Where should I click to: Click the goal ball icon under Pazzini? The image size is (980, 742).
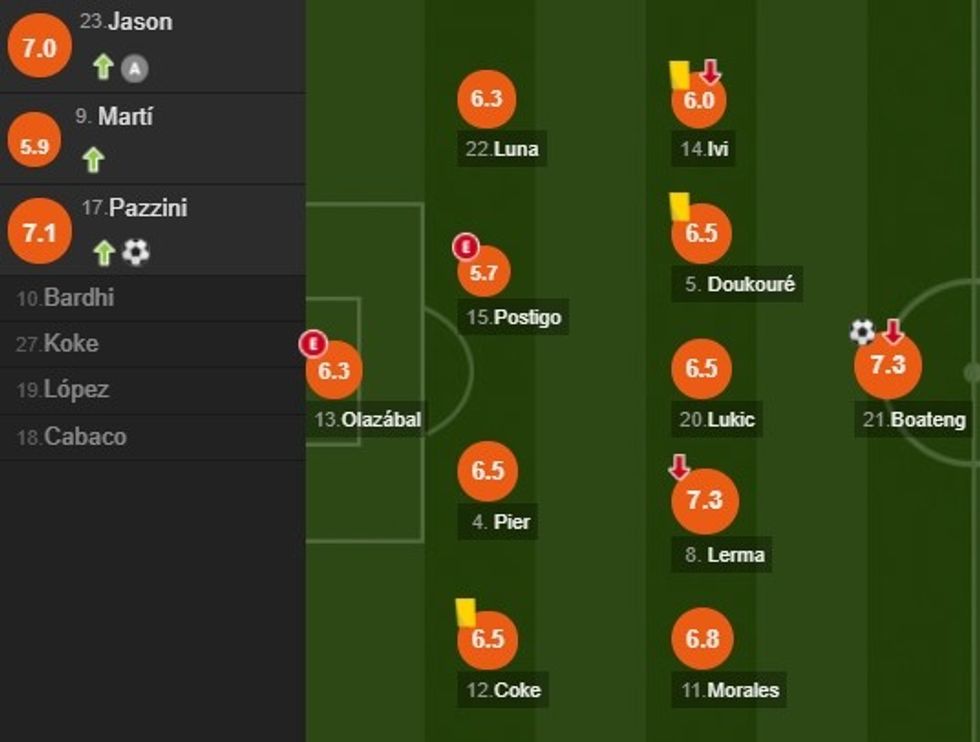[x=135, y=252]
